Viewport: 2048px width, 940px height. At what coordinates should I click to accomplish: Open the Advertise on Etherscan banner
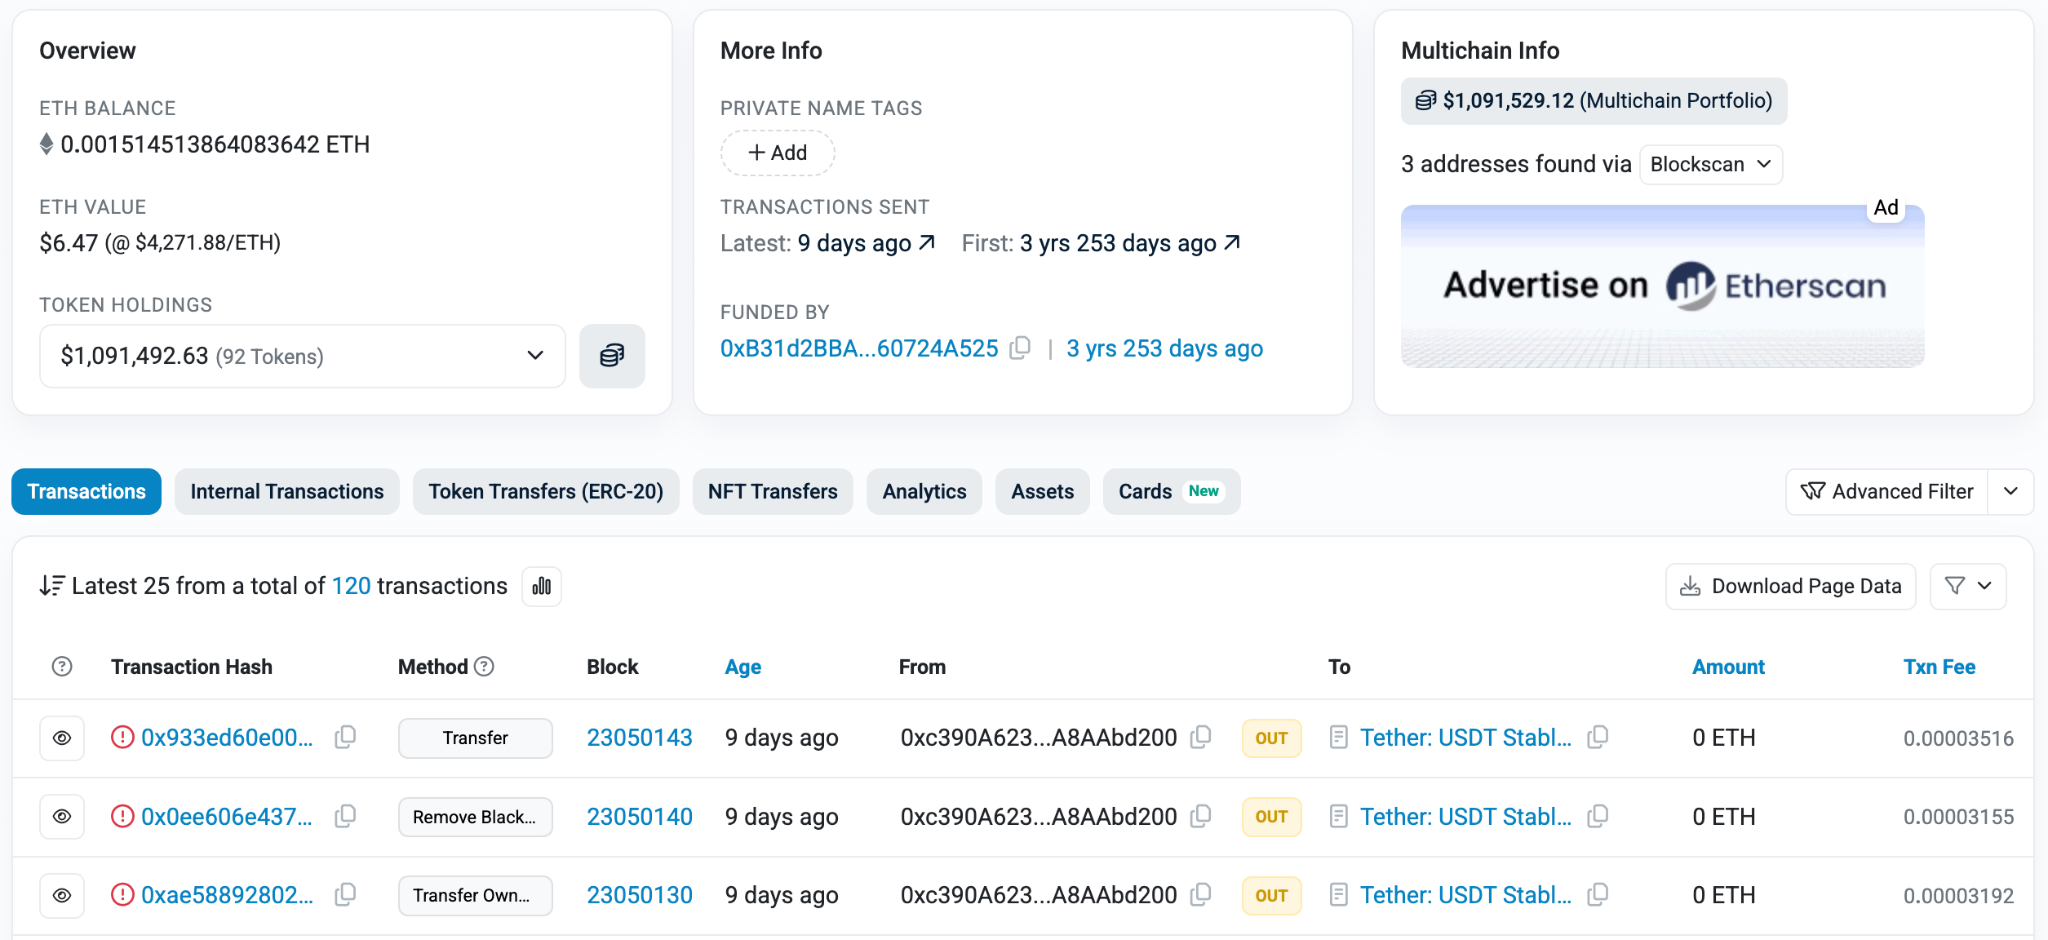(x=1662, y=286)
